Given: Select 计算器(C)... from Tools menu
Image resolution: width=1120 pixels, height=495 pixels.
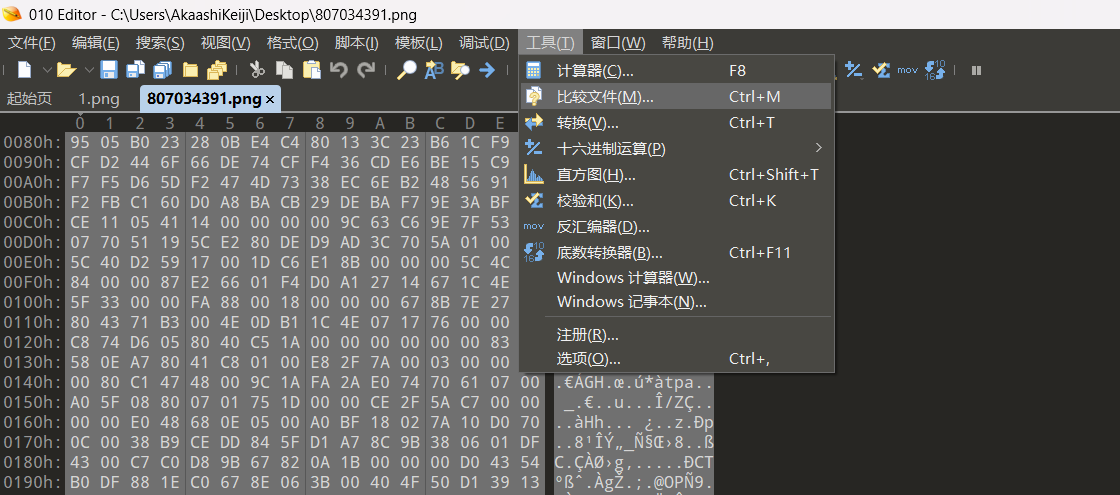Looking at the screenshot, I should coord(676,71).
